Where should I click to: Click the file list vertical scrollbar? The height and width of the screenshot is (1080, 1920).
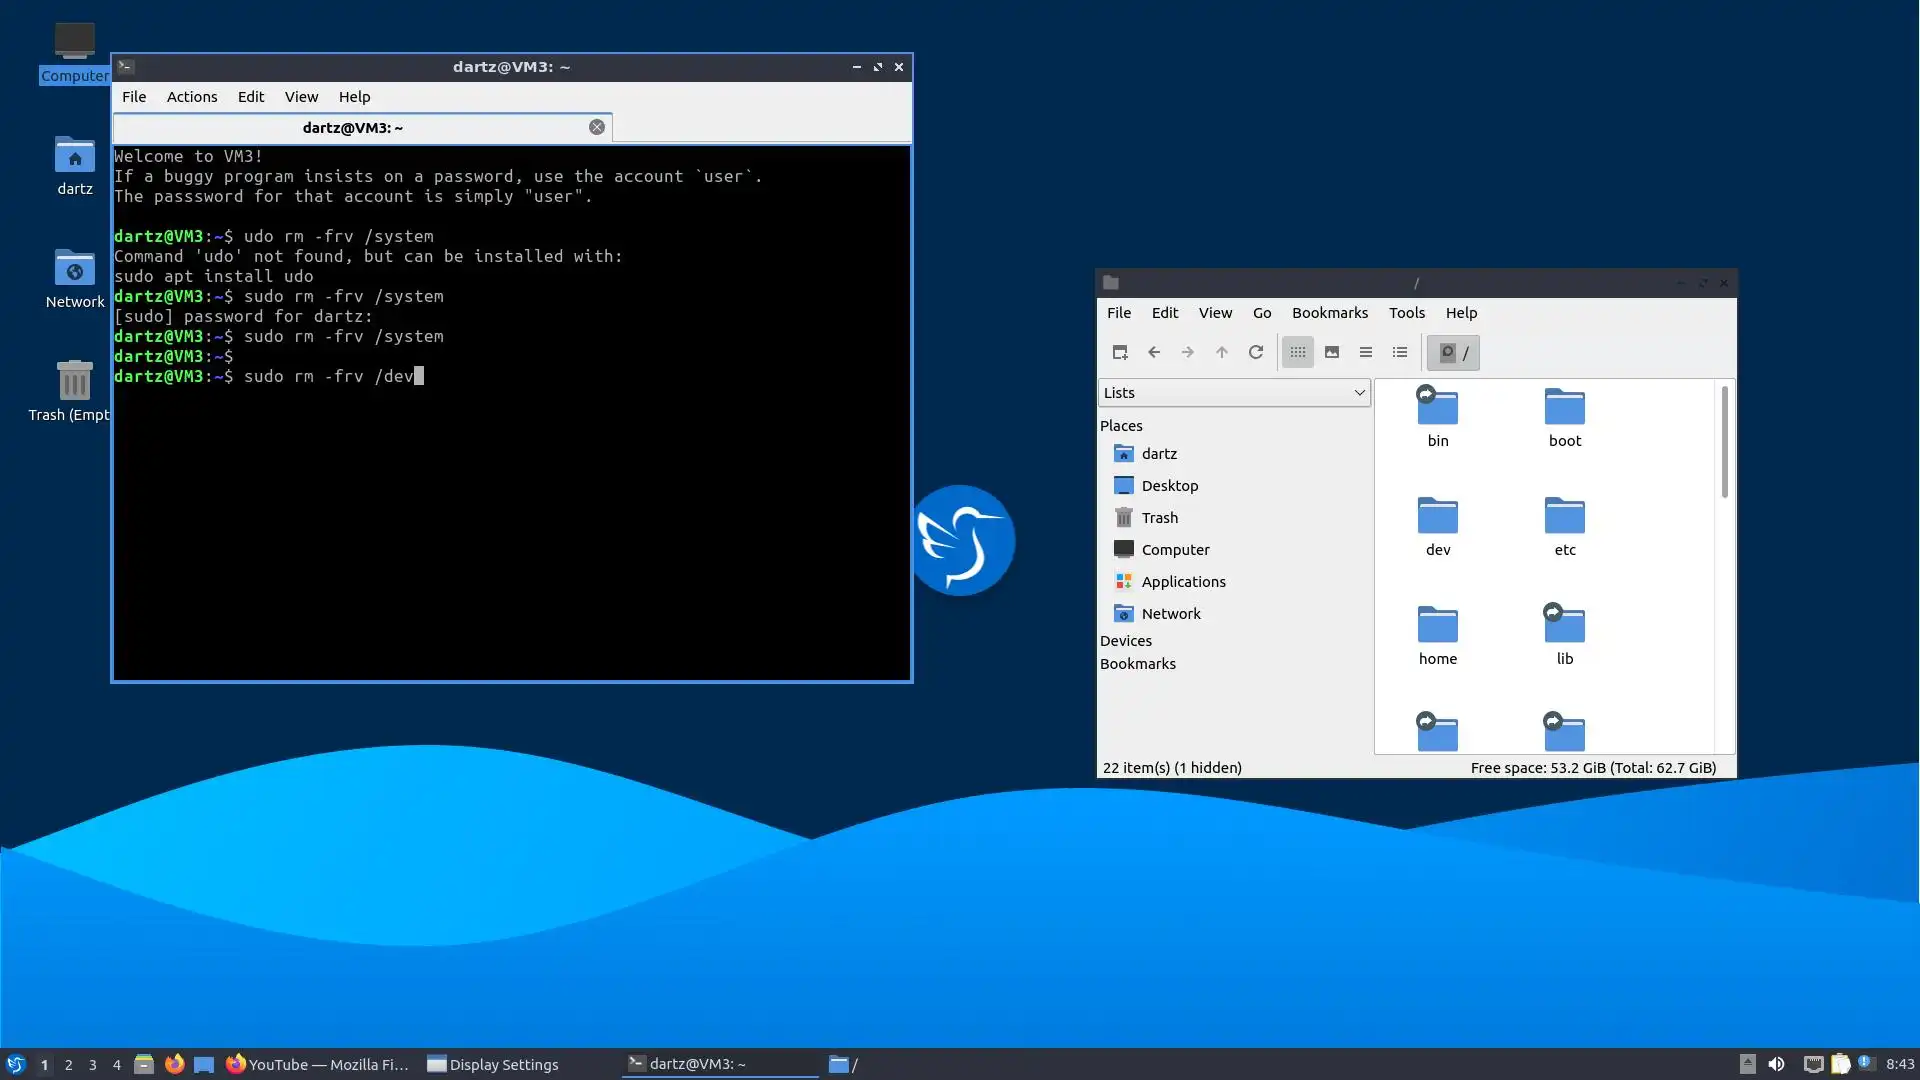click(x=1724, y=442)
